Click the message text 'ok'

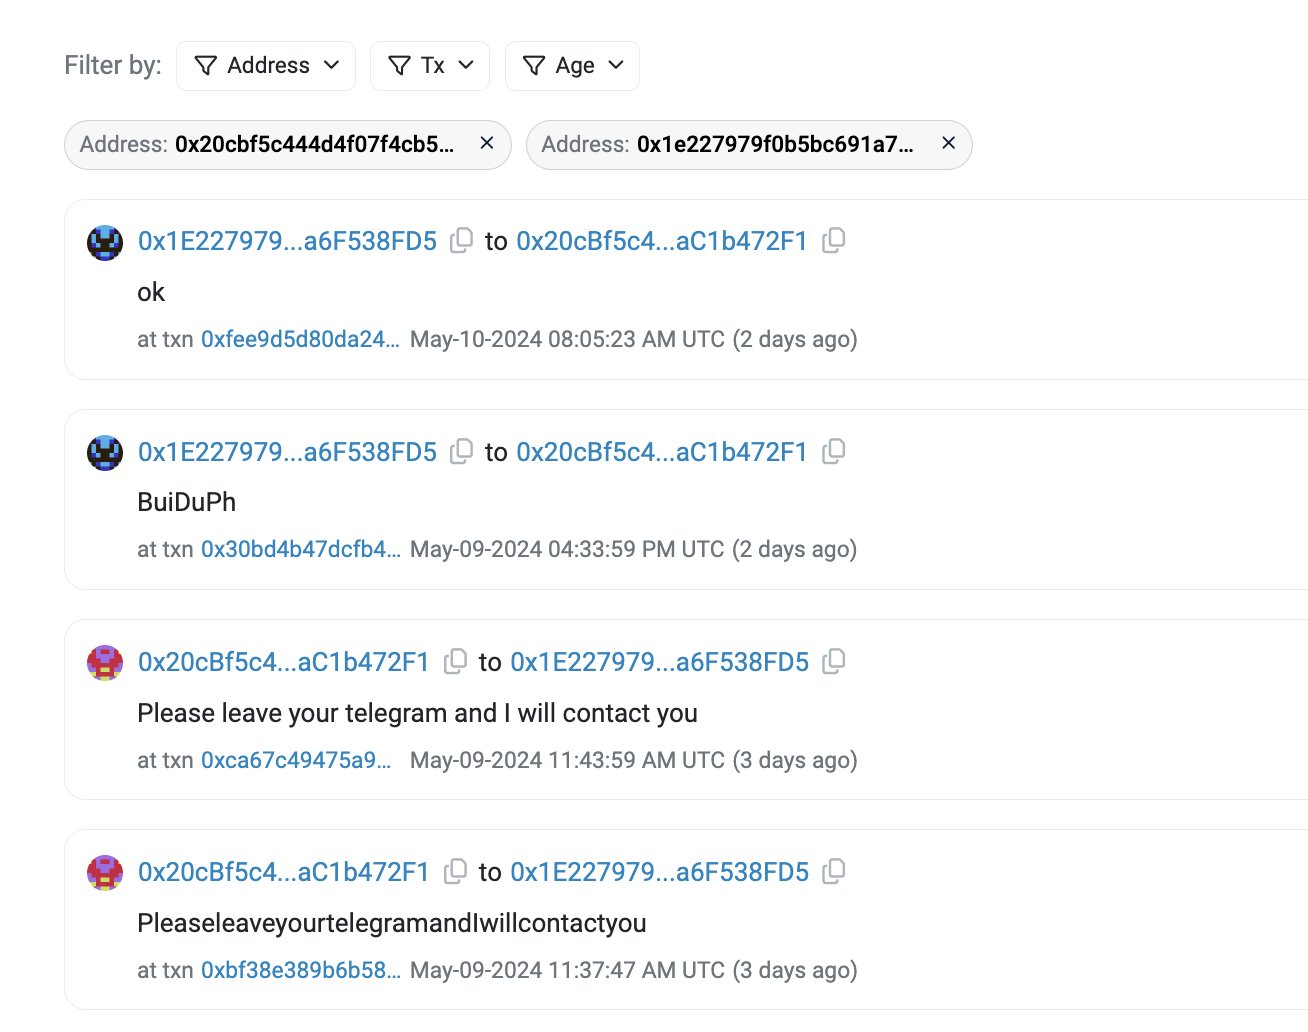pyautogui.click(x=151, y=292)
